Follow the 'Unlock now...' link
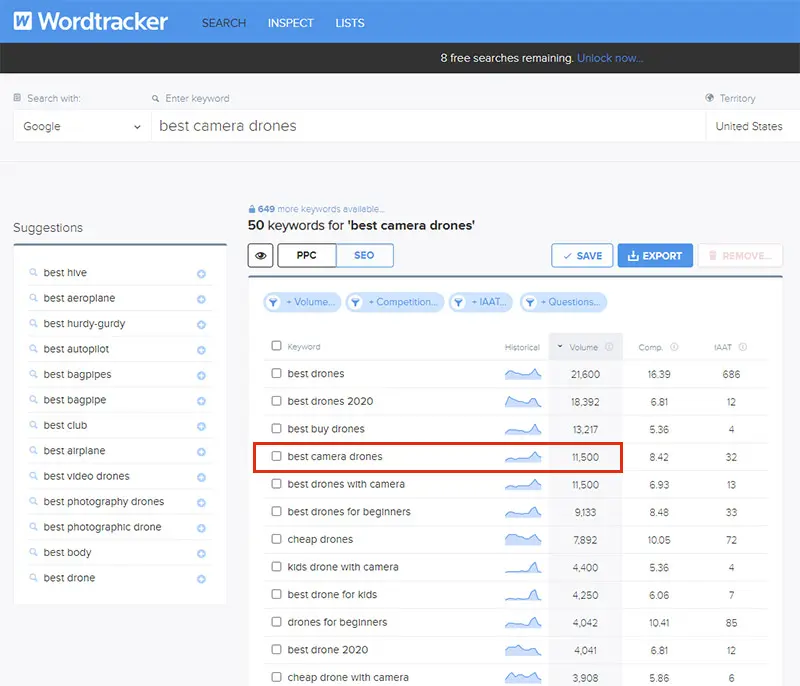 [x=610, y=58]
